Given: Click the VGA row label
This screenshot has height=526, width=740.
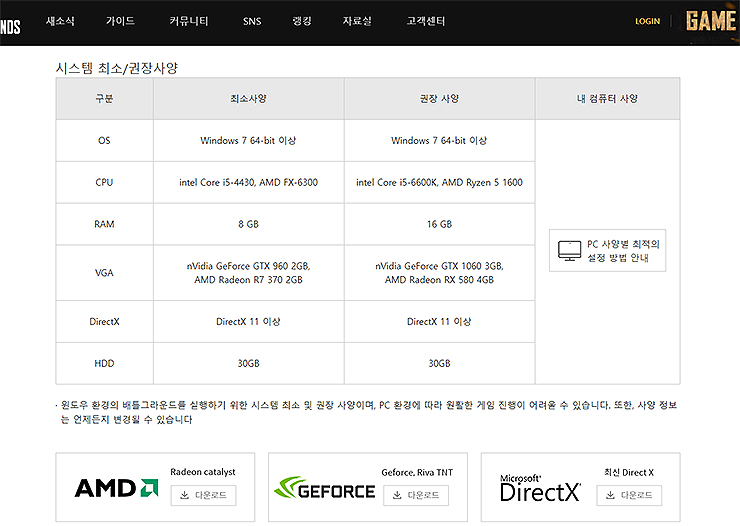Looking at the screenshot, I should pyautogui.click(x=104, y=273).
